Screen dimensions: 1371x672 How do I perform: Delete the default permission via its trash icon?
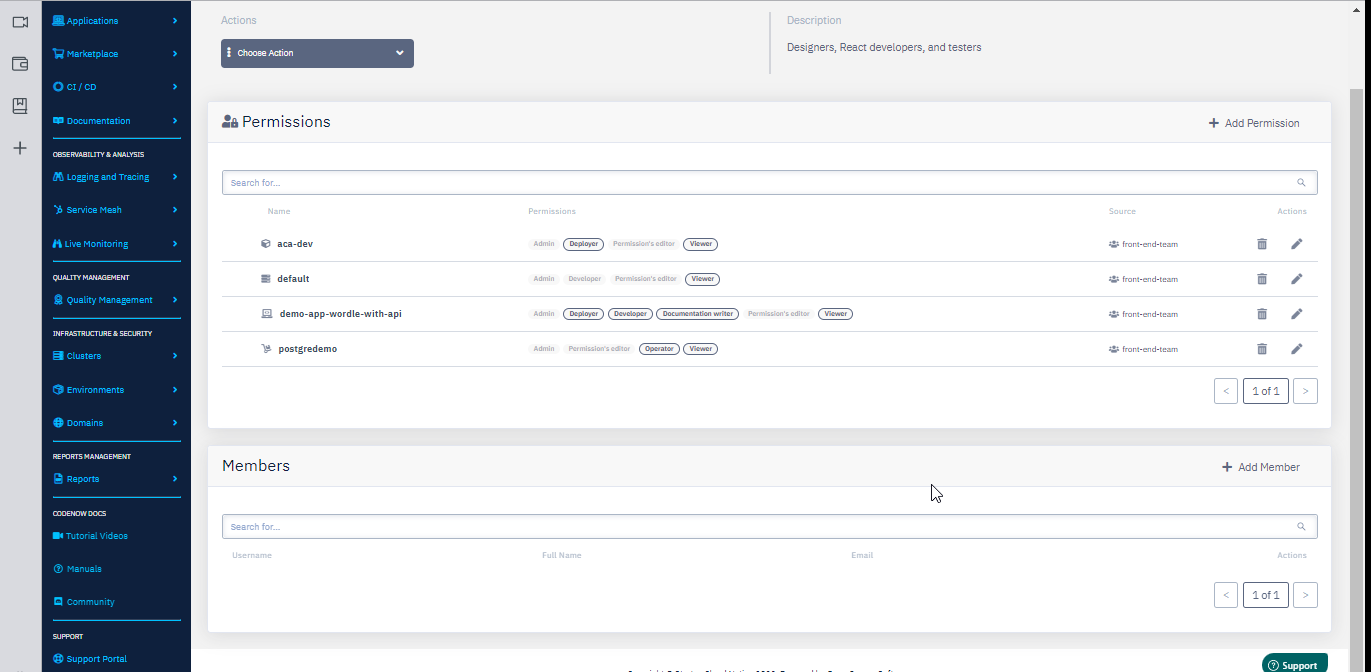(1262, 279)
